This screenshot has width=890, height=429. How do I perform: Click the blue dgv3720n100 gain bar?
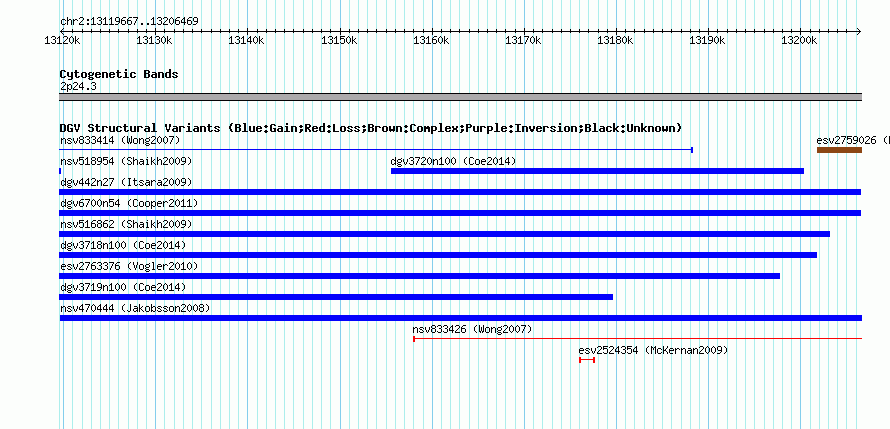pyautogui.click(x=597, y=171)
